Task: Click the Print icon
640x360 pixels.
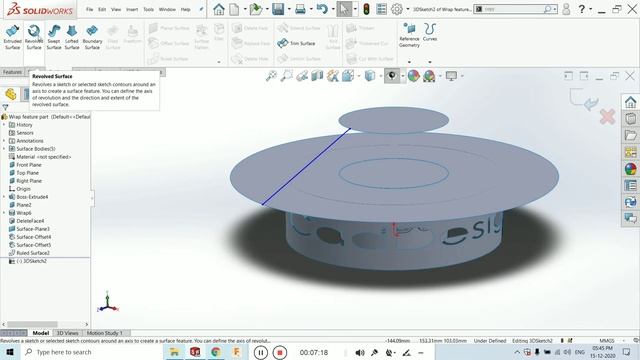Action: tap(300, 9)
